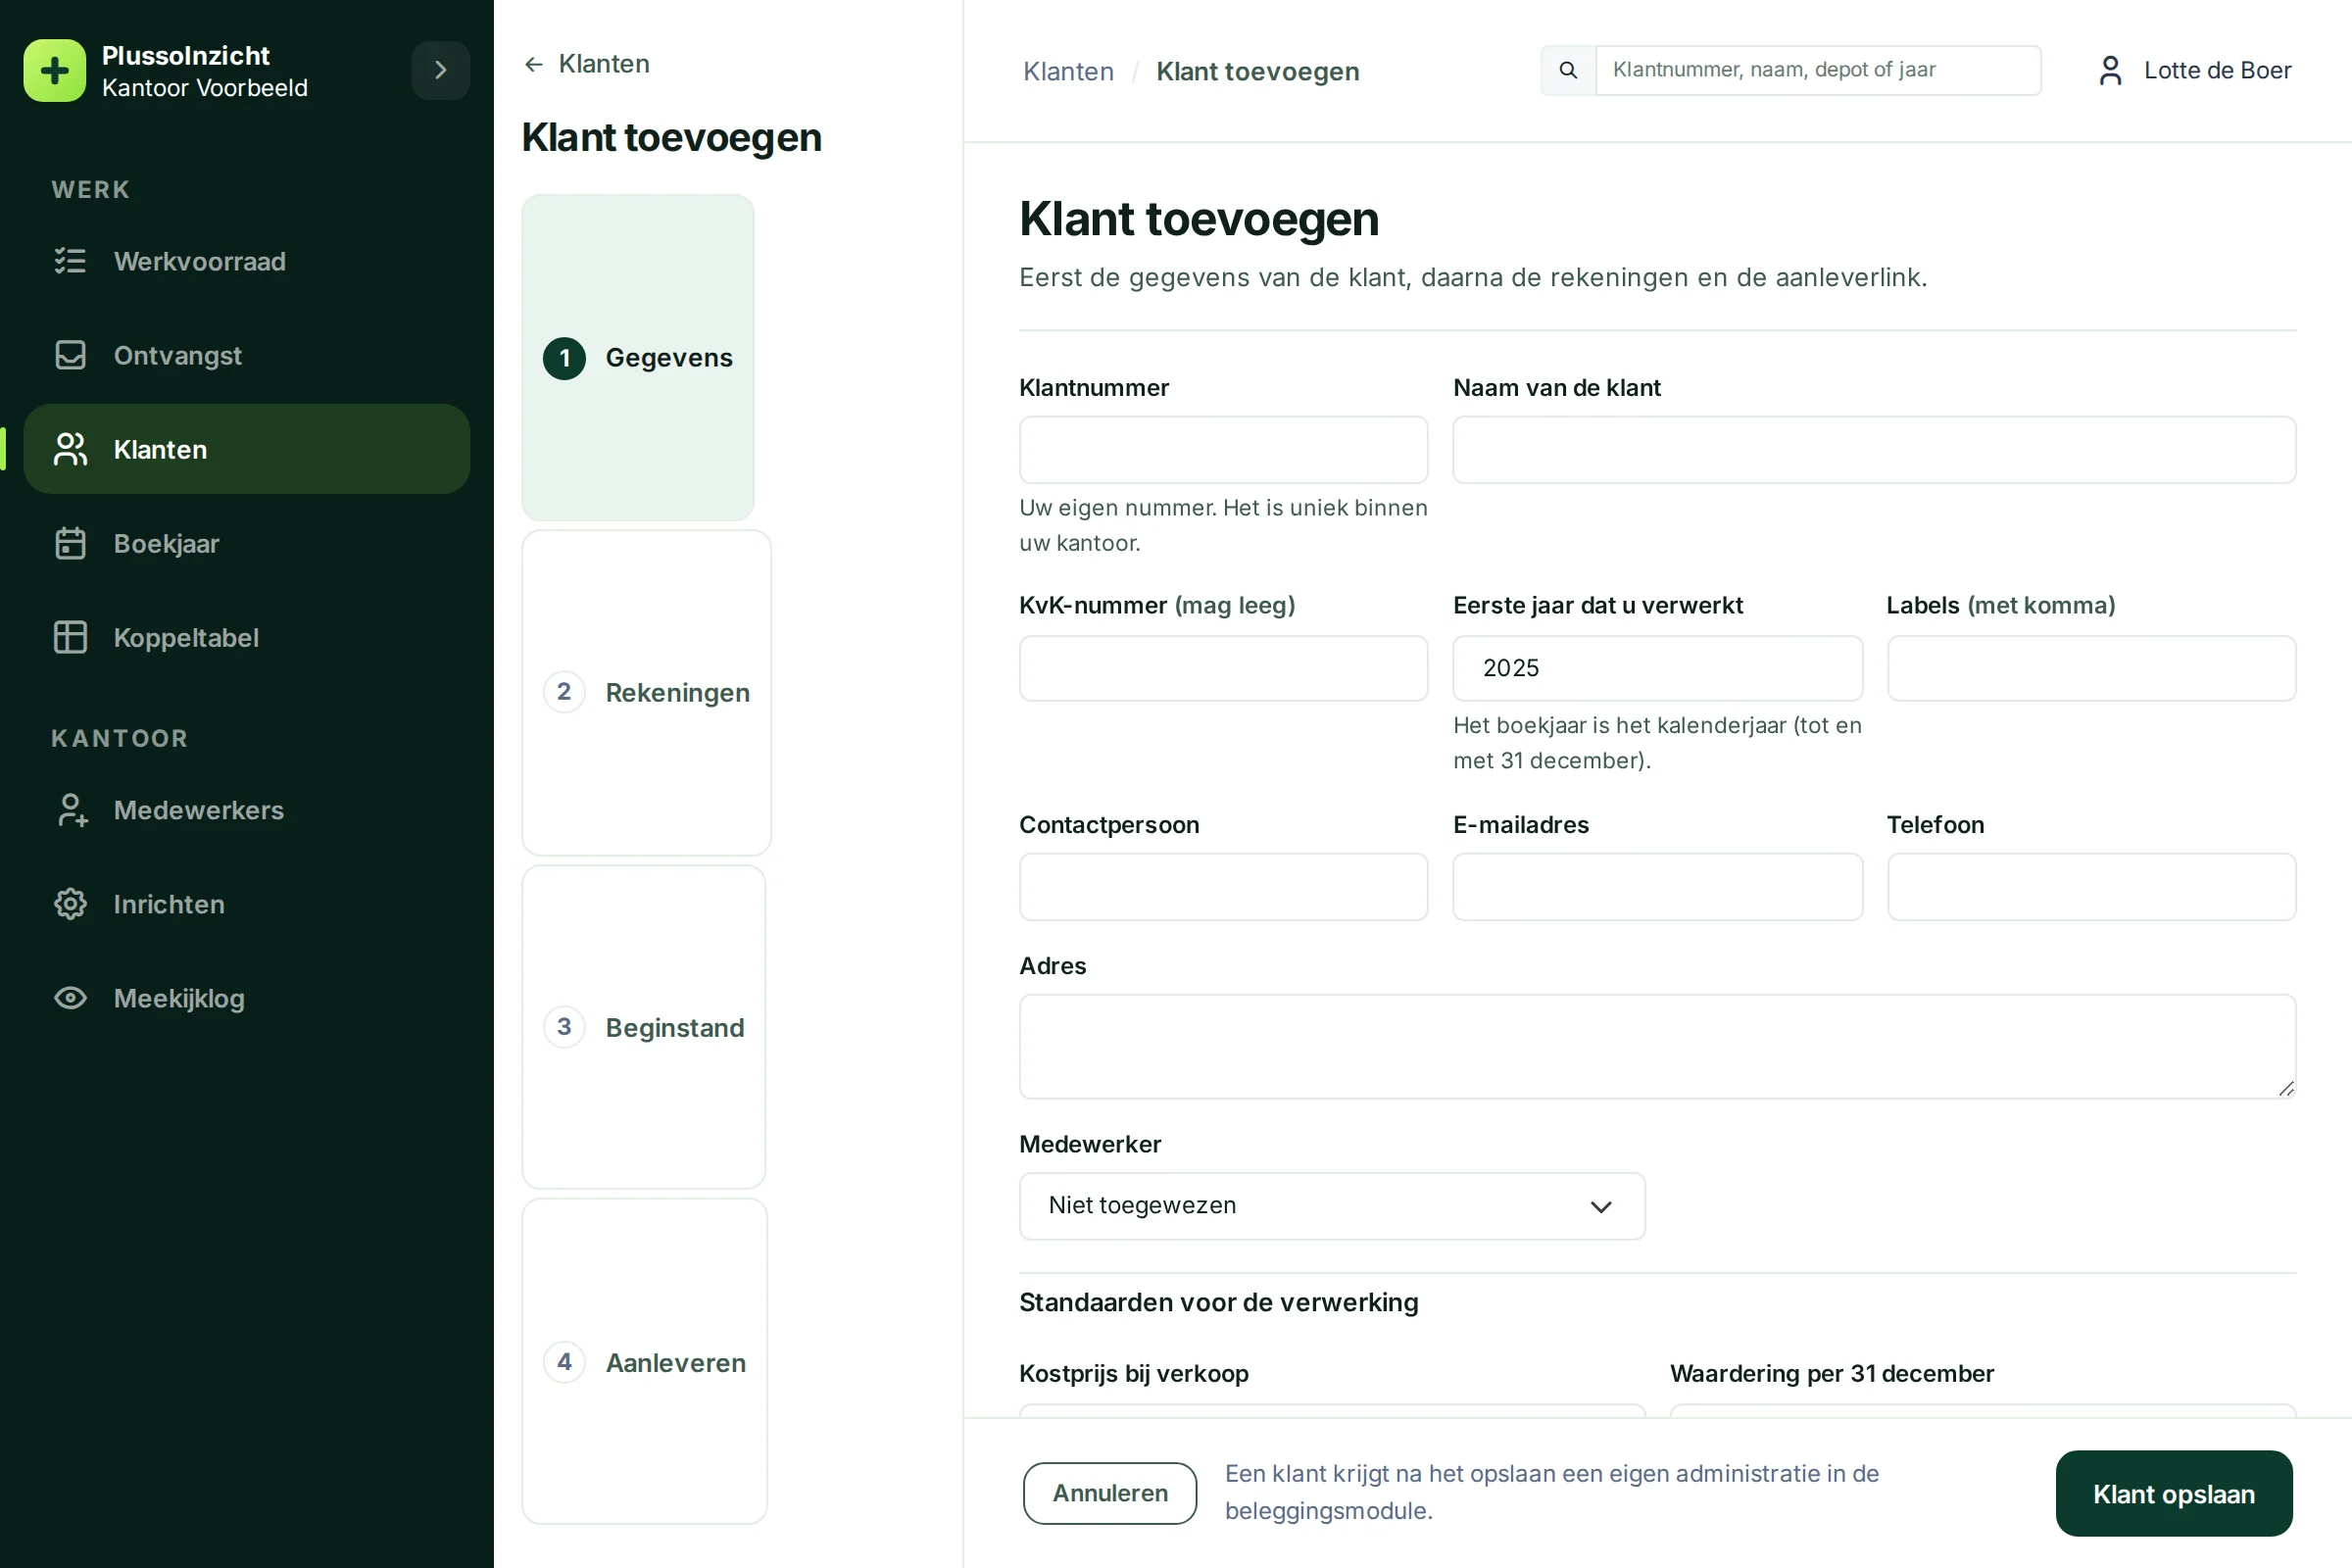Open Boekjaar via the calendar icon
This screenshot has width=2352, height=1568.
(70, 543)
